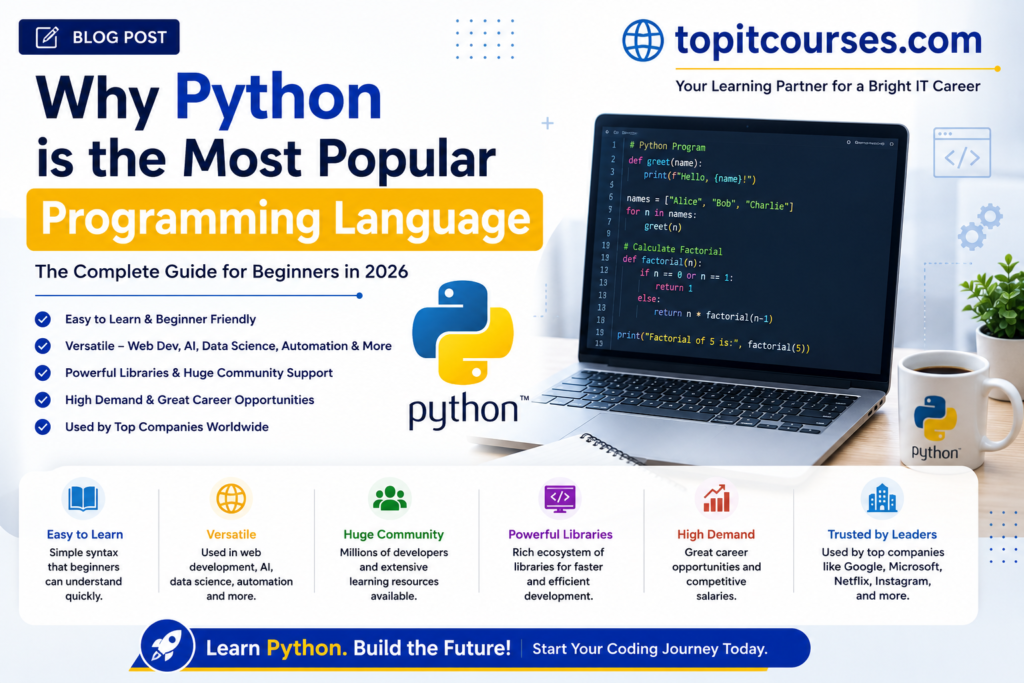Image resolution: width=1024 pixels, height=683 pixels.
Task: Click the 'Easy to Learn' card heading
Action: (85, 534)
